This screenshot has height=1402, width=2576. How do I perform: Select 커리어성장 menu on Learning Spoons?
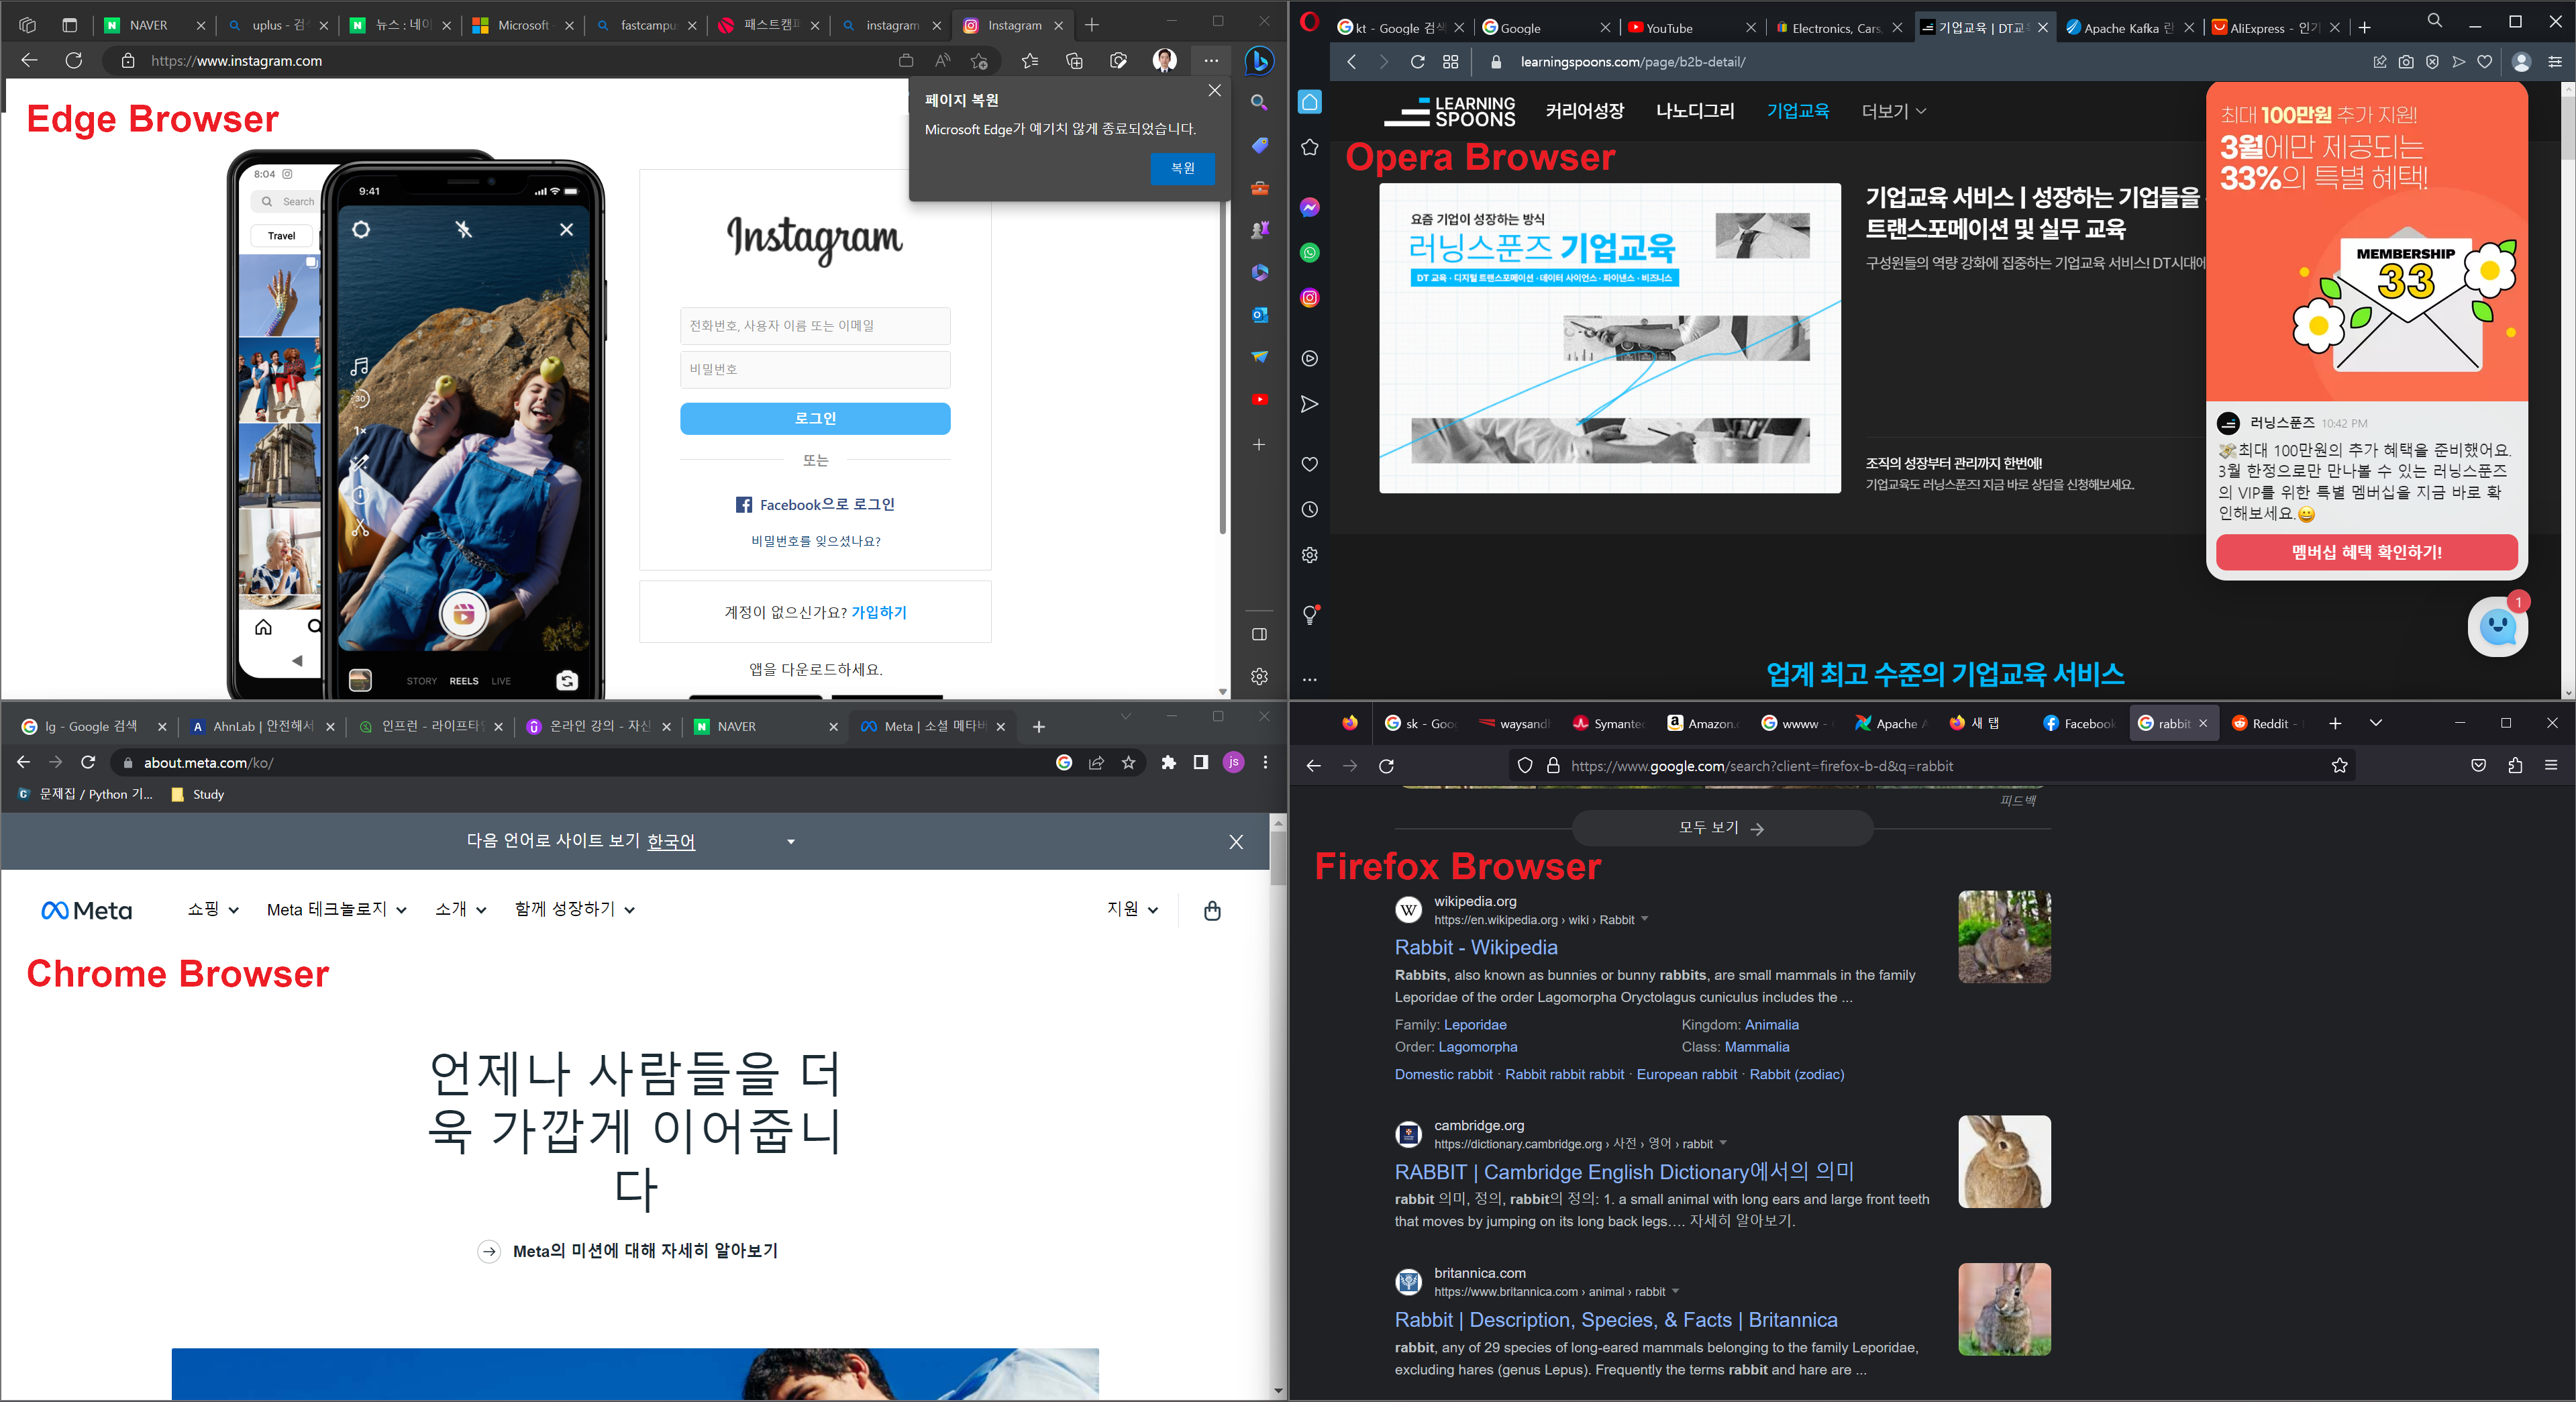(1584, 111)
